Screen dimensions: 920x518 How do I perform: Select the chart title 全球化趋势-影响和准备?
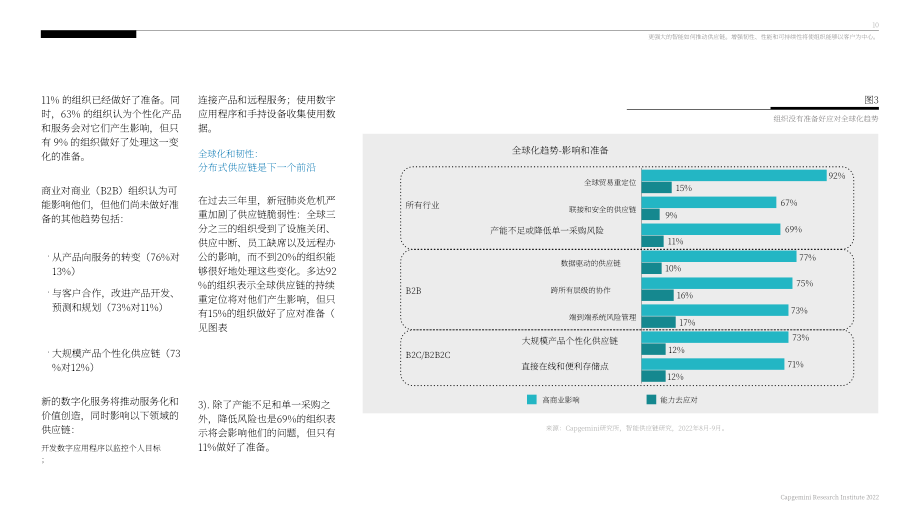[560, 150]
